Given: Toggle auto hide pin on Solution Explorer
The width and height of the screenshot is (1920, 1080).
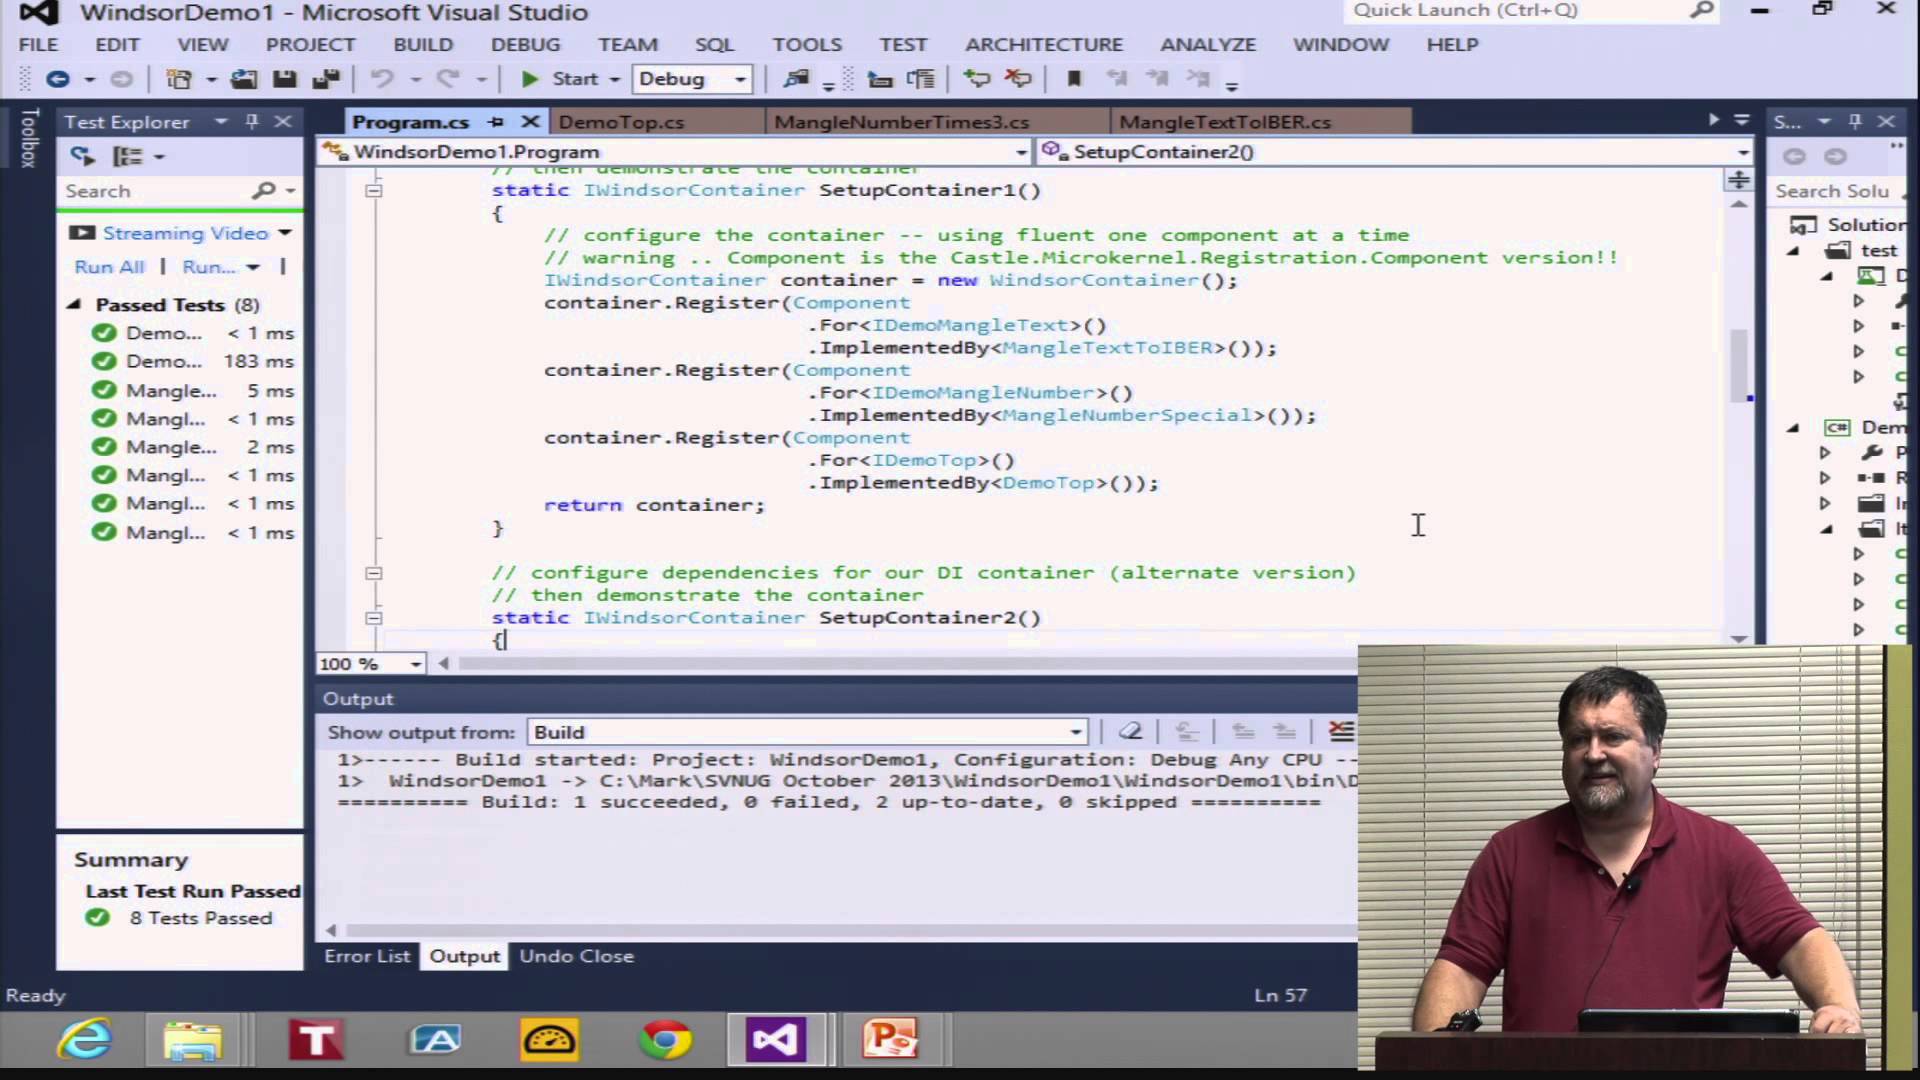Looking at the screenshot, I should point(1855,121).
